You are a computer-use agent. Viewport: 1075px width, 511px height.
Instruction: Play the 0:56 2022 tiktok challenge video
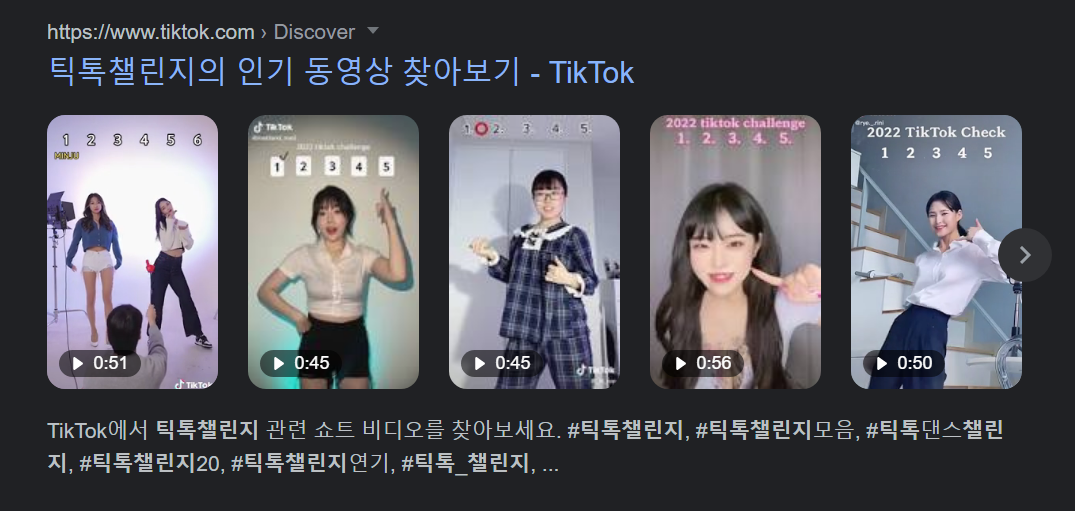point(703,363)
